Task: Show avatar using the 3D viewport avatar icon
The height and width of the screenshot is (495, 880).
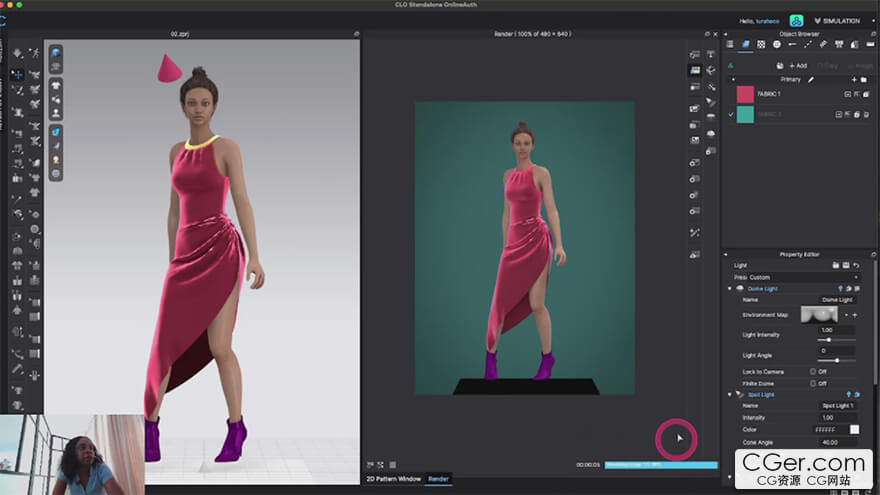Action: point(56,113)
